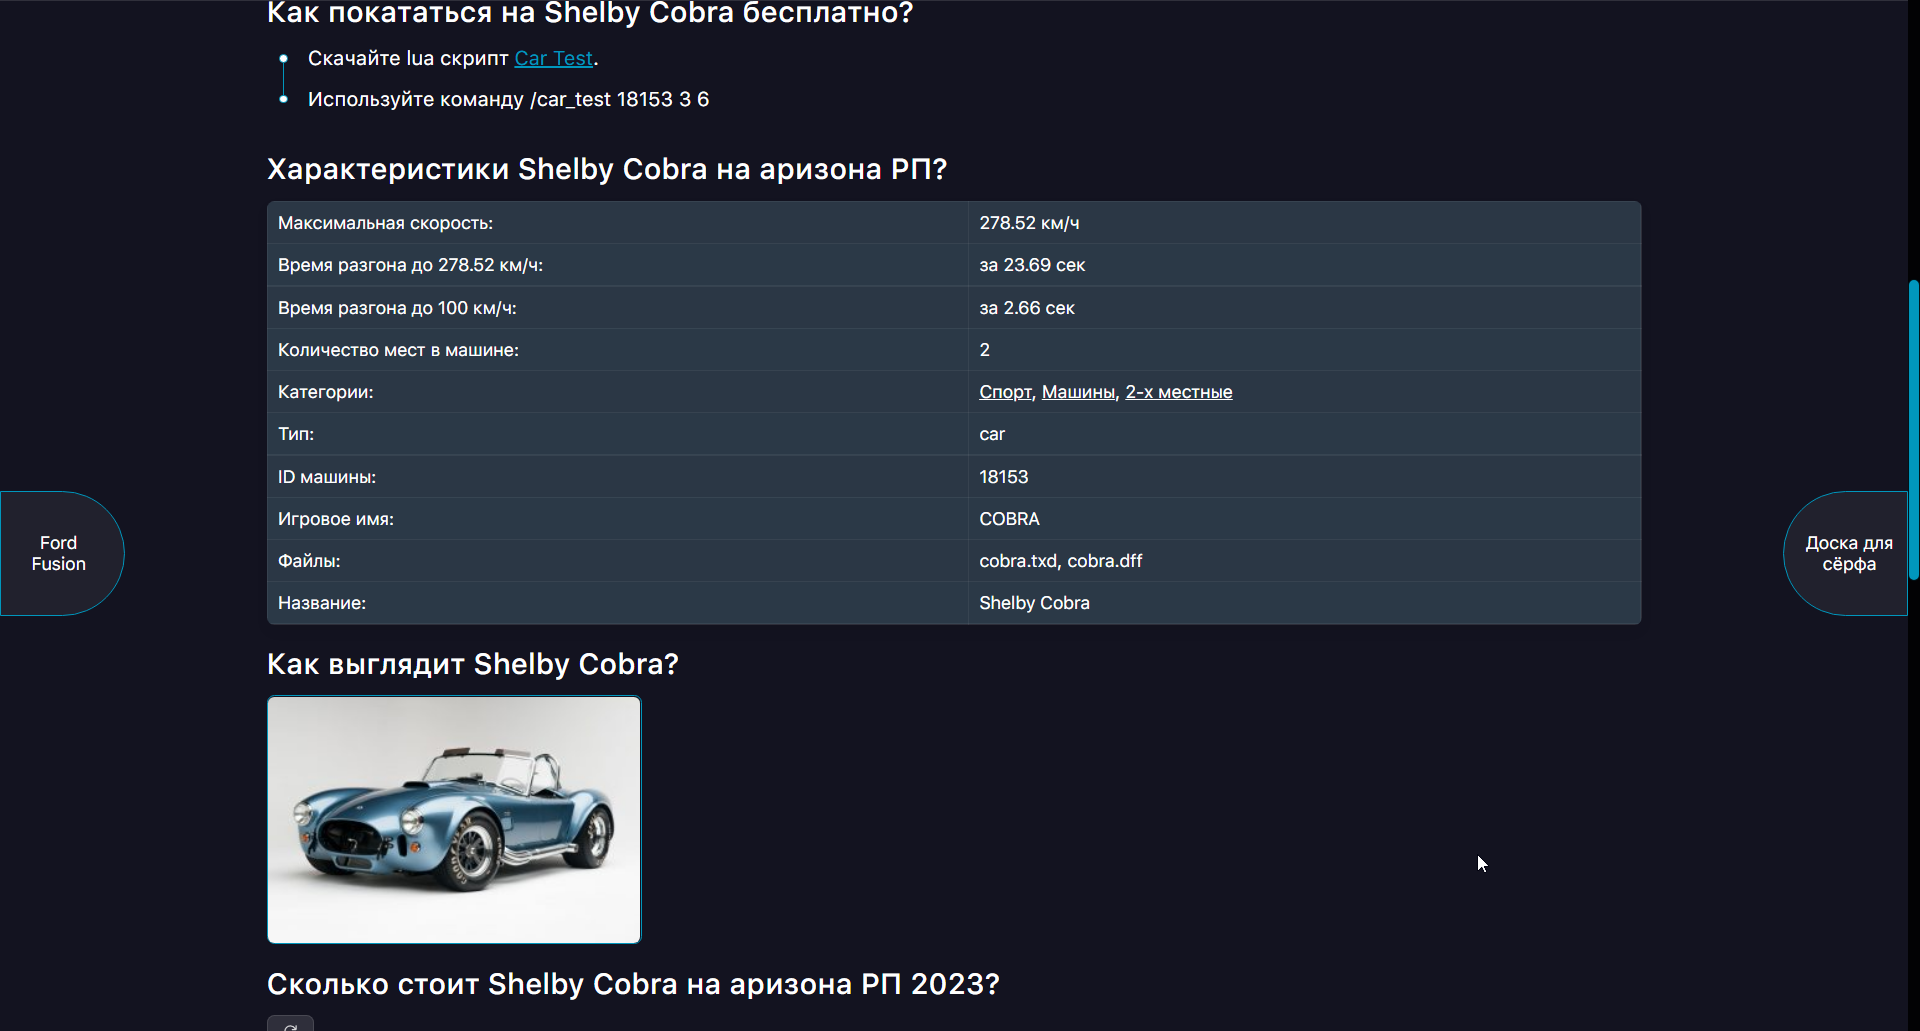Click the heading Сколько стоит Shelby Cobra

point(633,984)
